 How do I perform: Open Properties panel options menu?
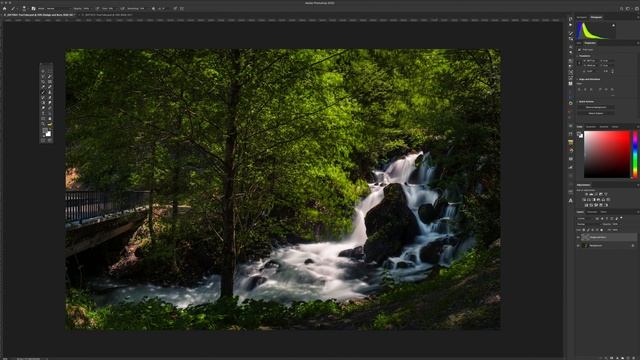pos(638,43)
